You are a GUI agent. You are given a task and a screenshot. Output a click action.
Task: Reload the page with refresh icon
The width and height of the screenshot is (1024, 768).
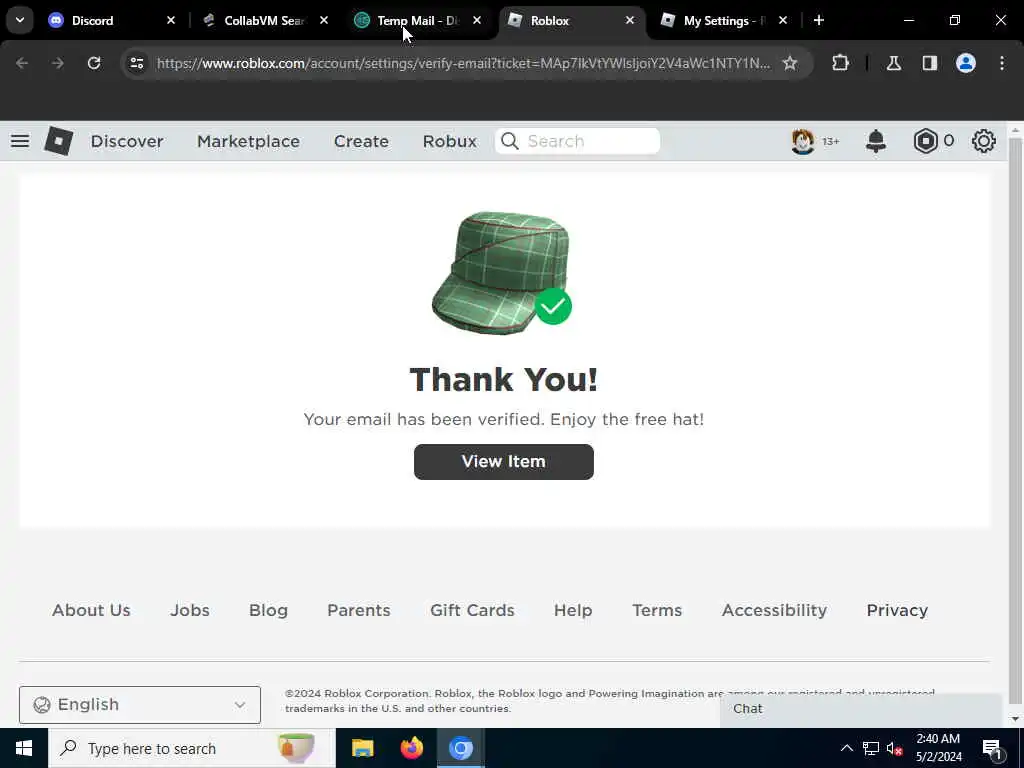(x=94, y=63)
